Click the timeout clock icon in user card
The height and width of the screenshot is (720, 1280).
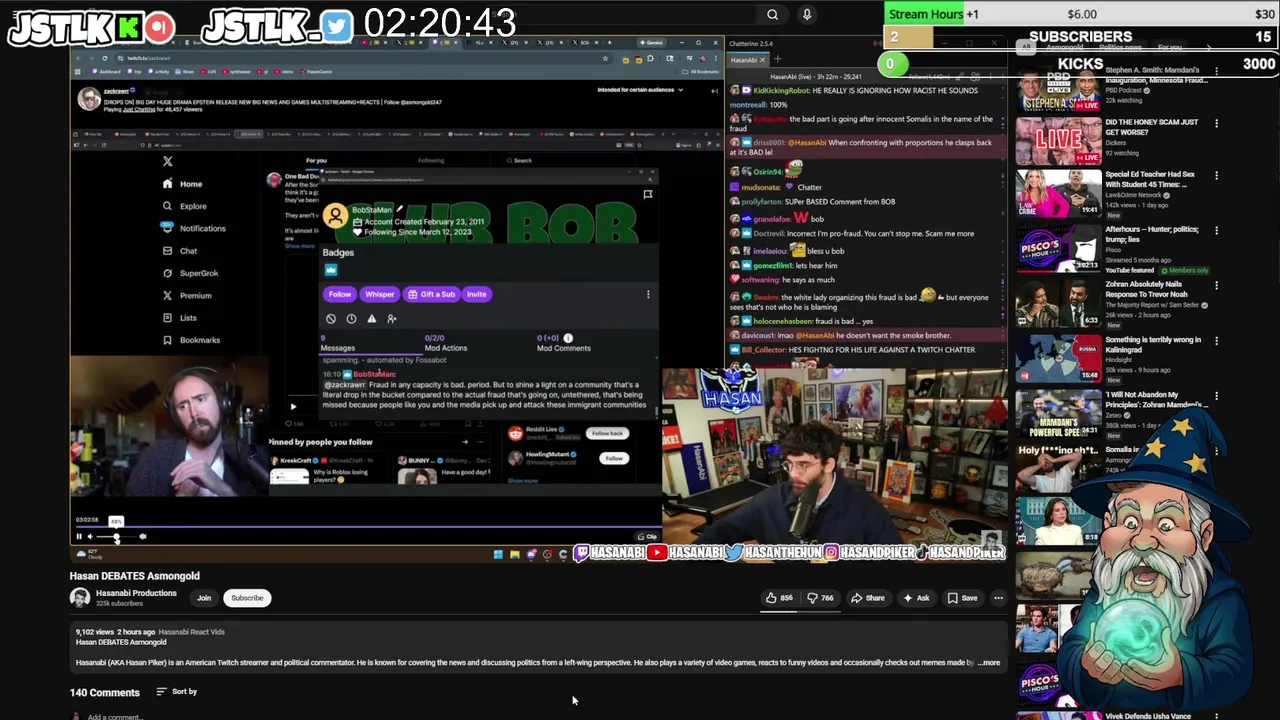tap(351, 319)
